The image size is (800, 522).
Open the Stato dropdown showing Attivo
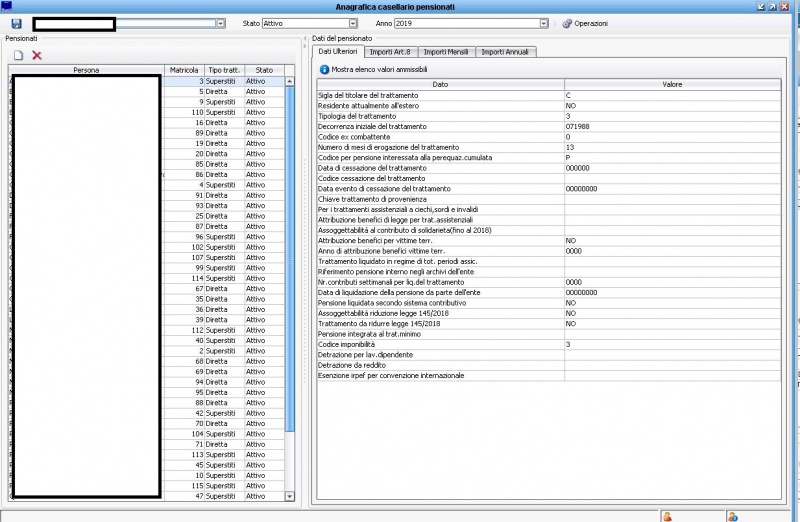(353, 23)
